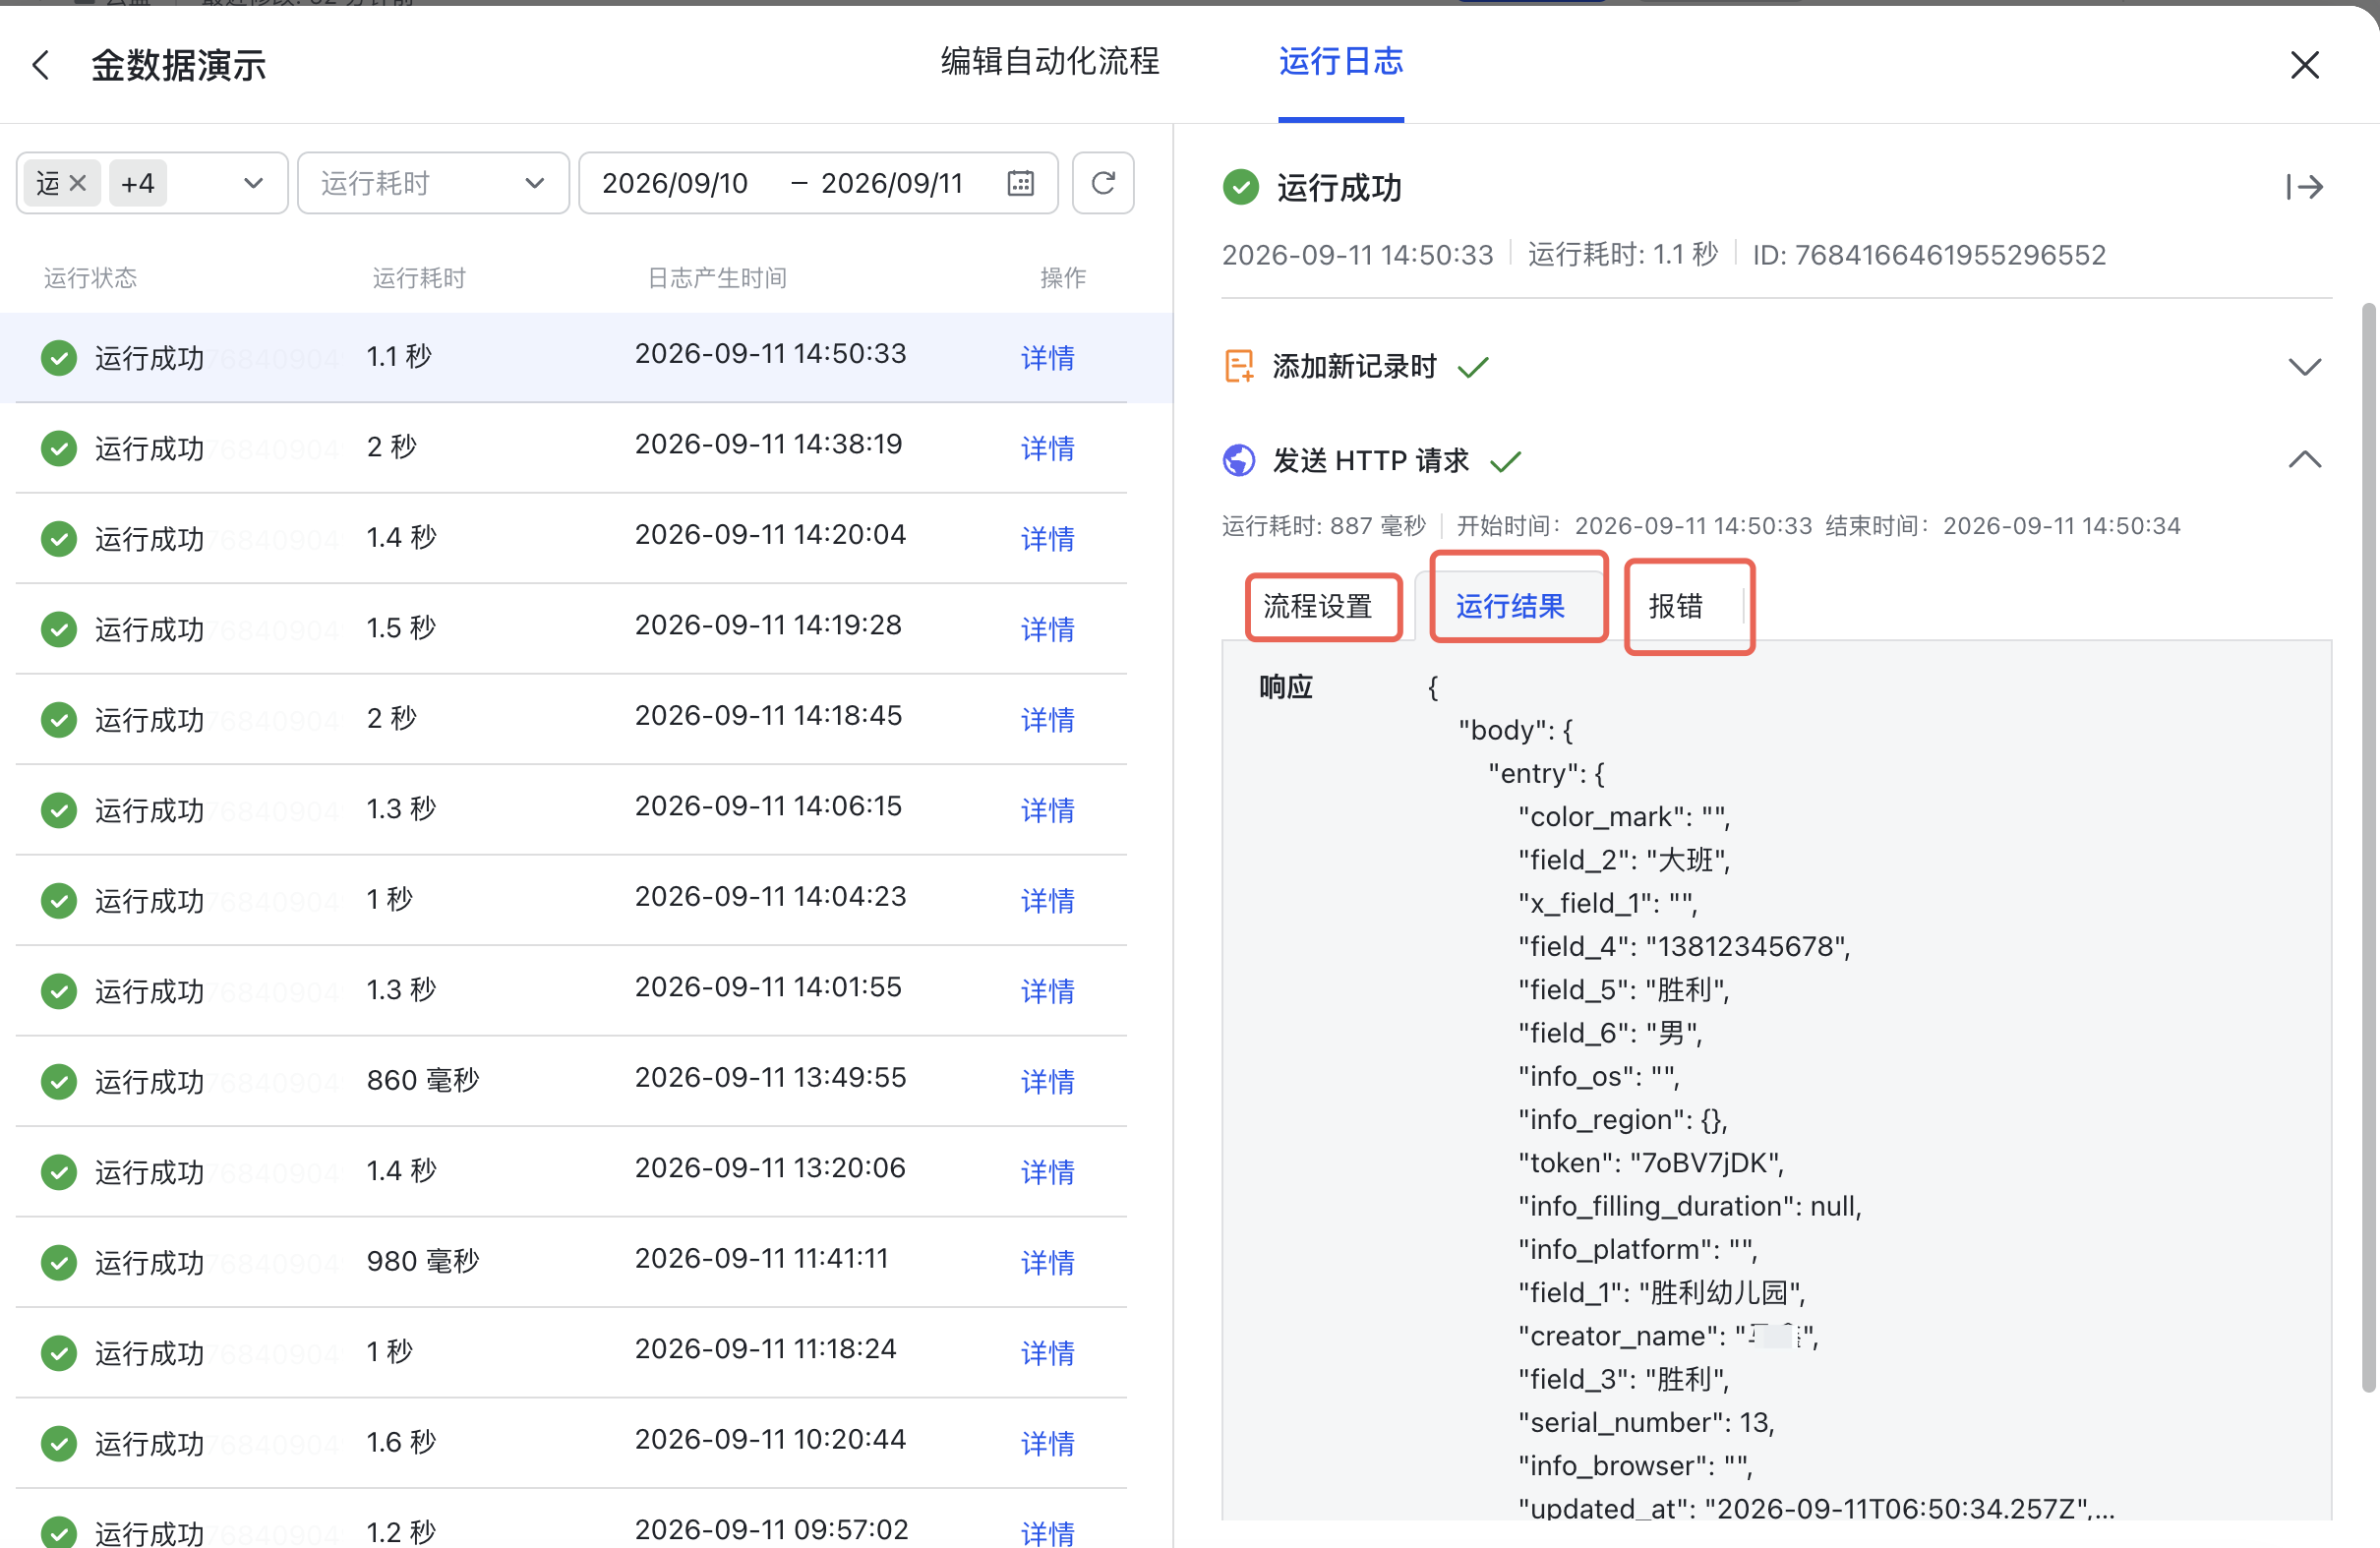Click the +4 filter tag
The height and width of the screenshot is (1548, 2380).
tap(138, 183)
